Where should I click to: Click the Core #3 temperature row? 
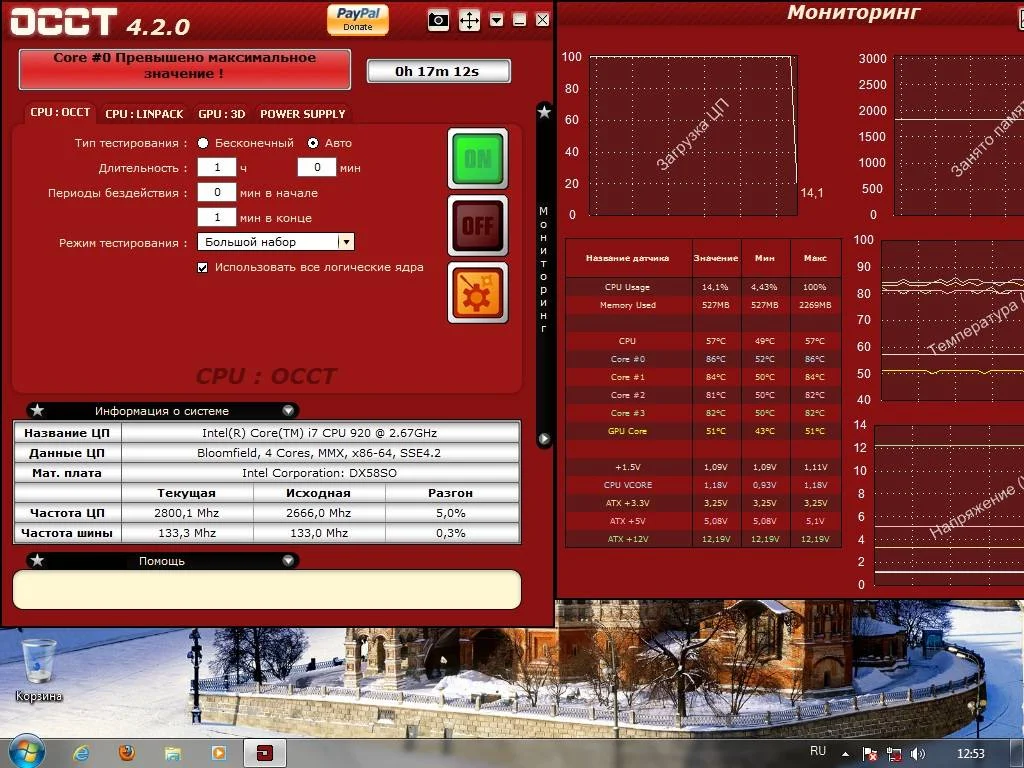coord(703,413)
